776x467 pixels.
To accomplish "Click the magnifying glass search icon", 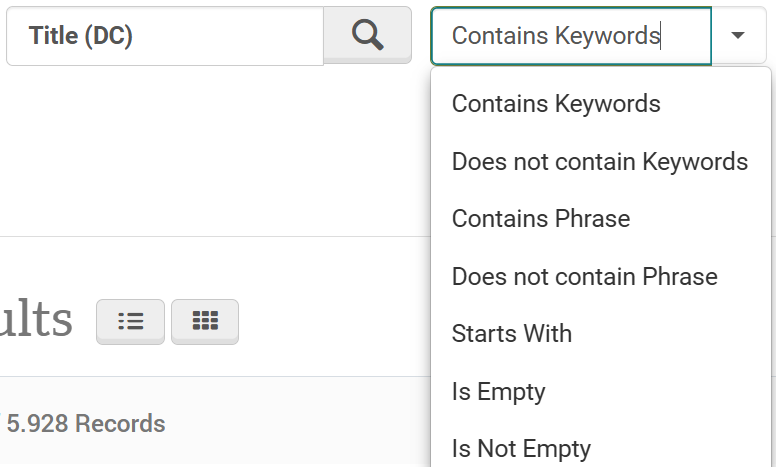I will (x=367, y=35).
